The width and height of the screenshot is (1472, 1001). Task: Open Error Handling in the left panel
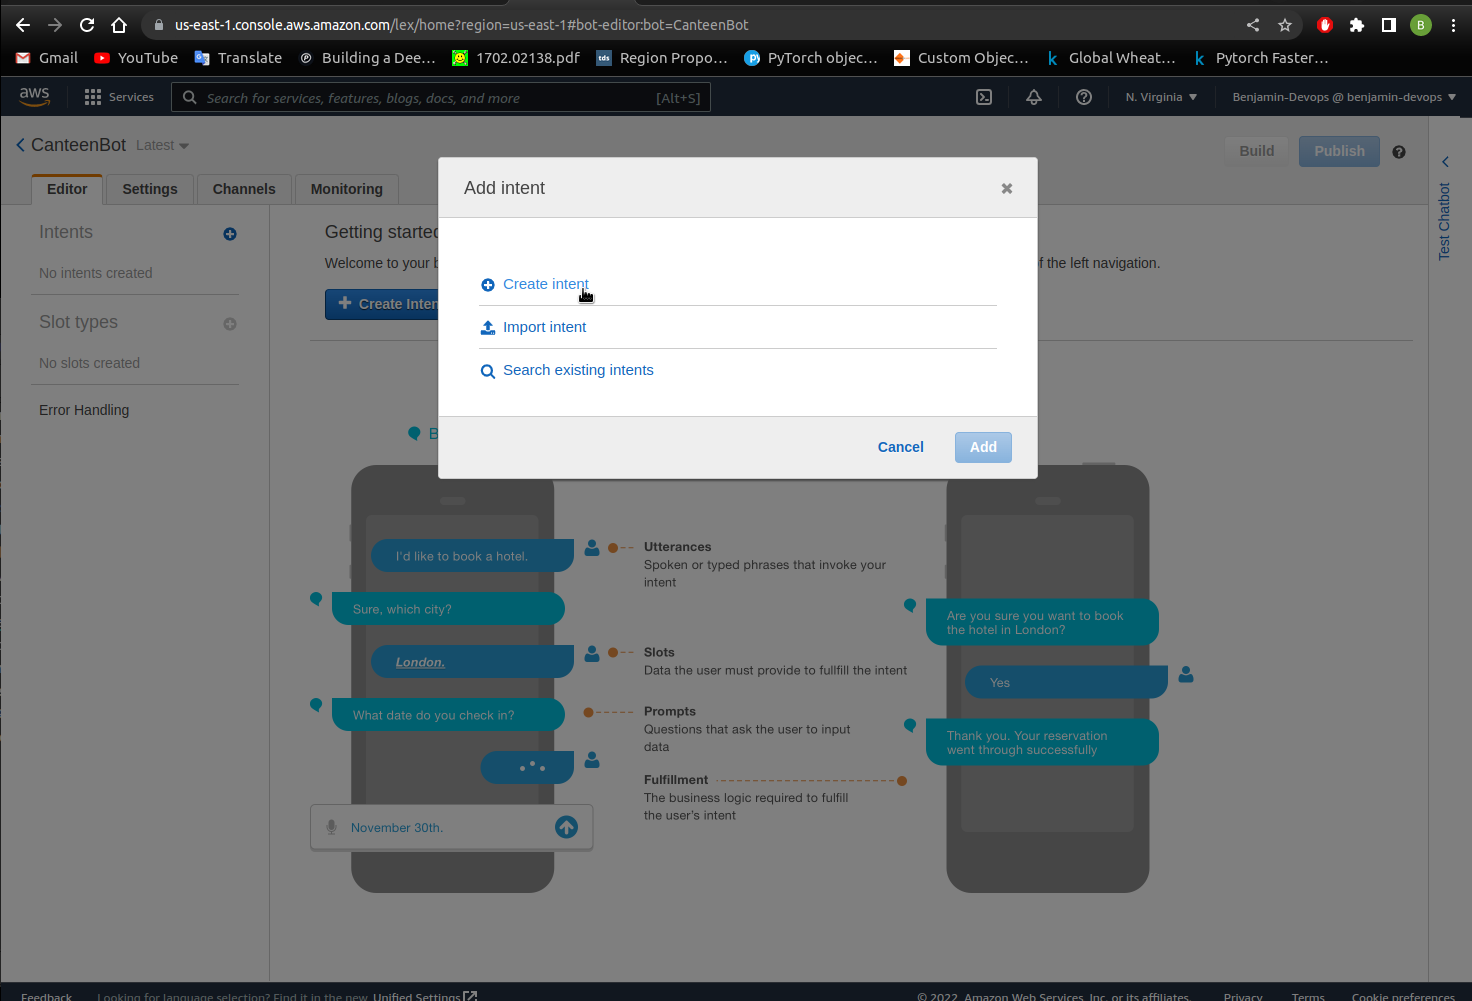click(84, 410)
